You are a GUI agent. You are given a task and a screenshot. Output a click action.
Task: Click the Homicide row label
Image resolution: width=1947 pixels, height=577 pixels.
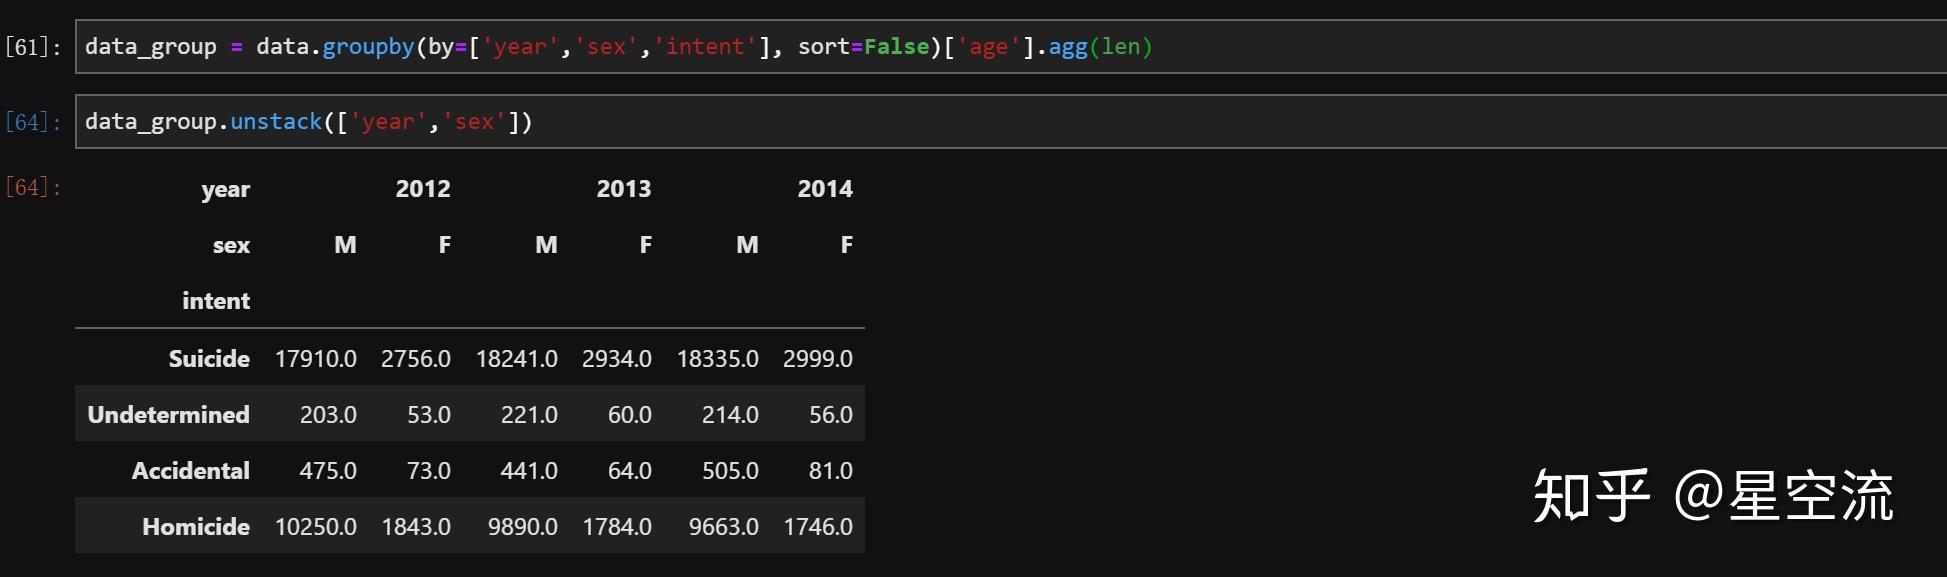pyautogui.click(x=196, y=527)
